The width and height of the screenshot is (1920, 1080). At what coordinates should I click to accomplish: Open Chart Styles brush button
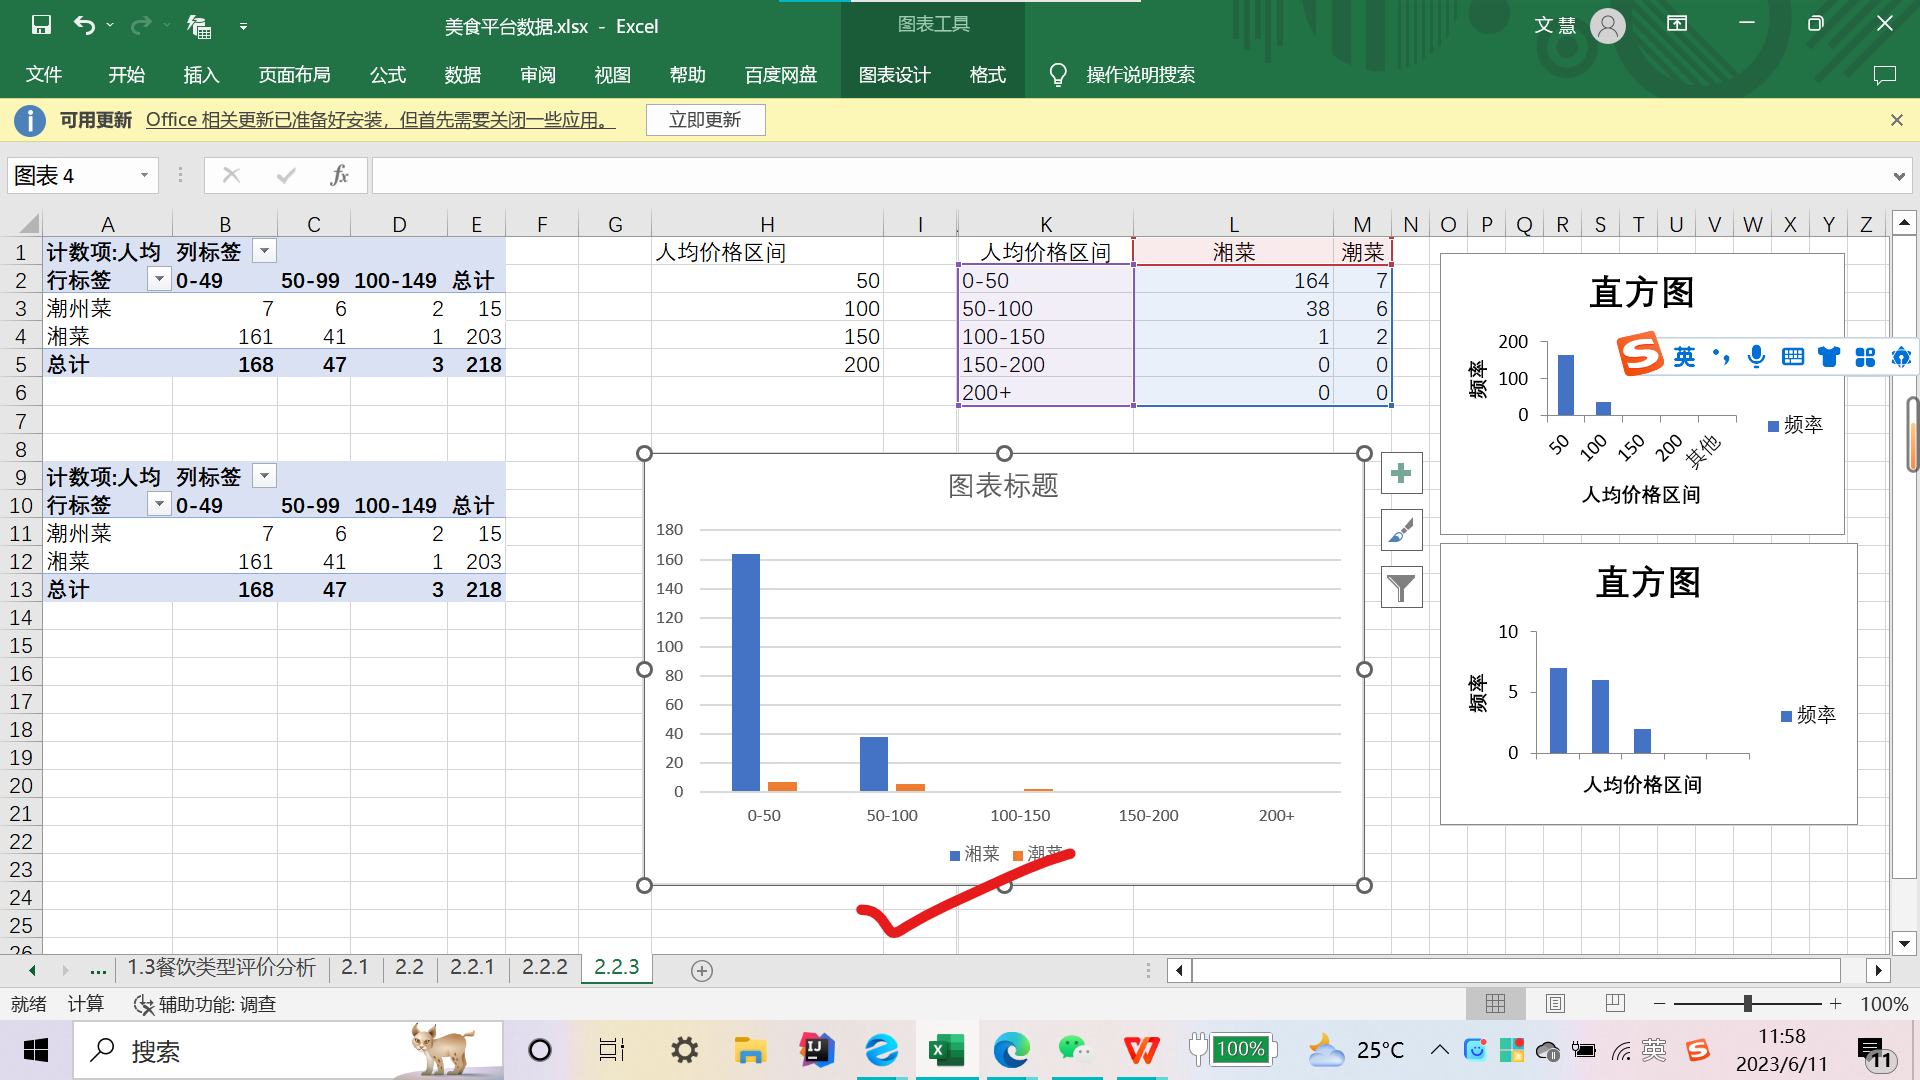(x=1401, y=530)
